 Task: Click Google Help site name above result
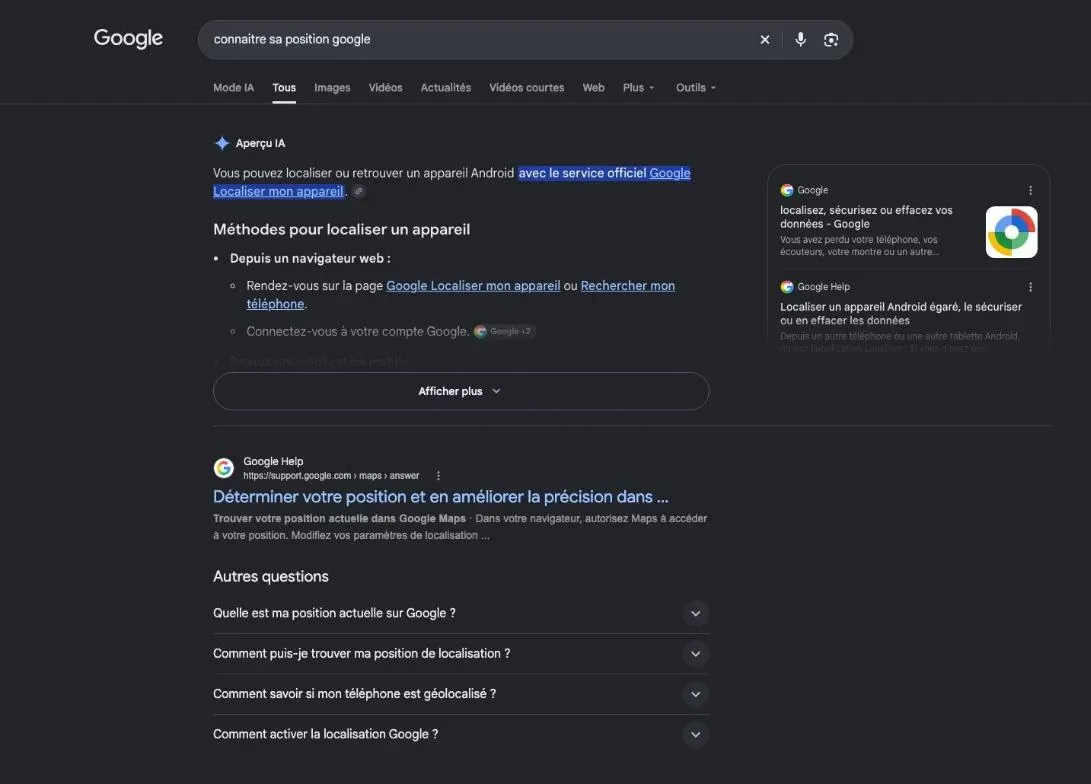273,461
